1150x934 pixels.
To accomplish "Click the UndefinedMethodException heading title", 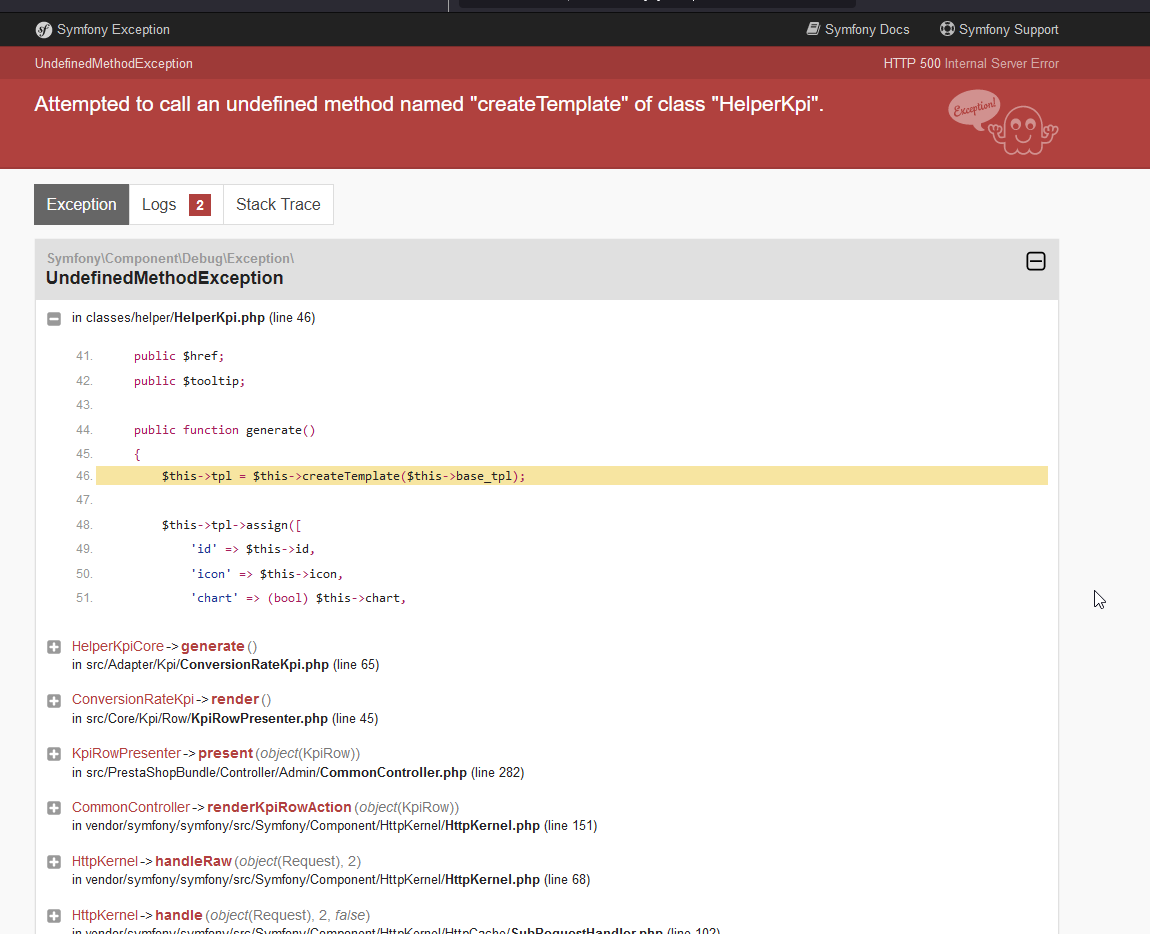I will [164, 278].
